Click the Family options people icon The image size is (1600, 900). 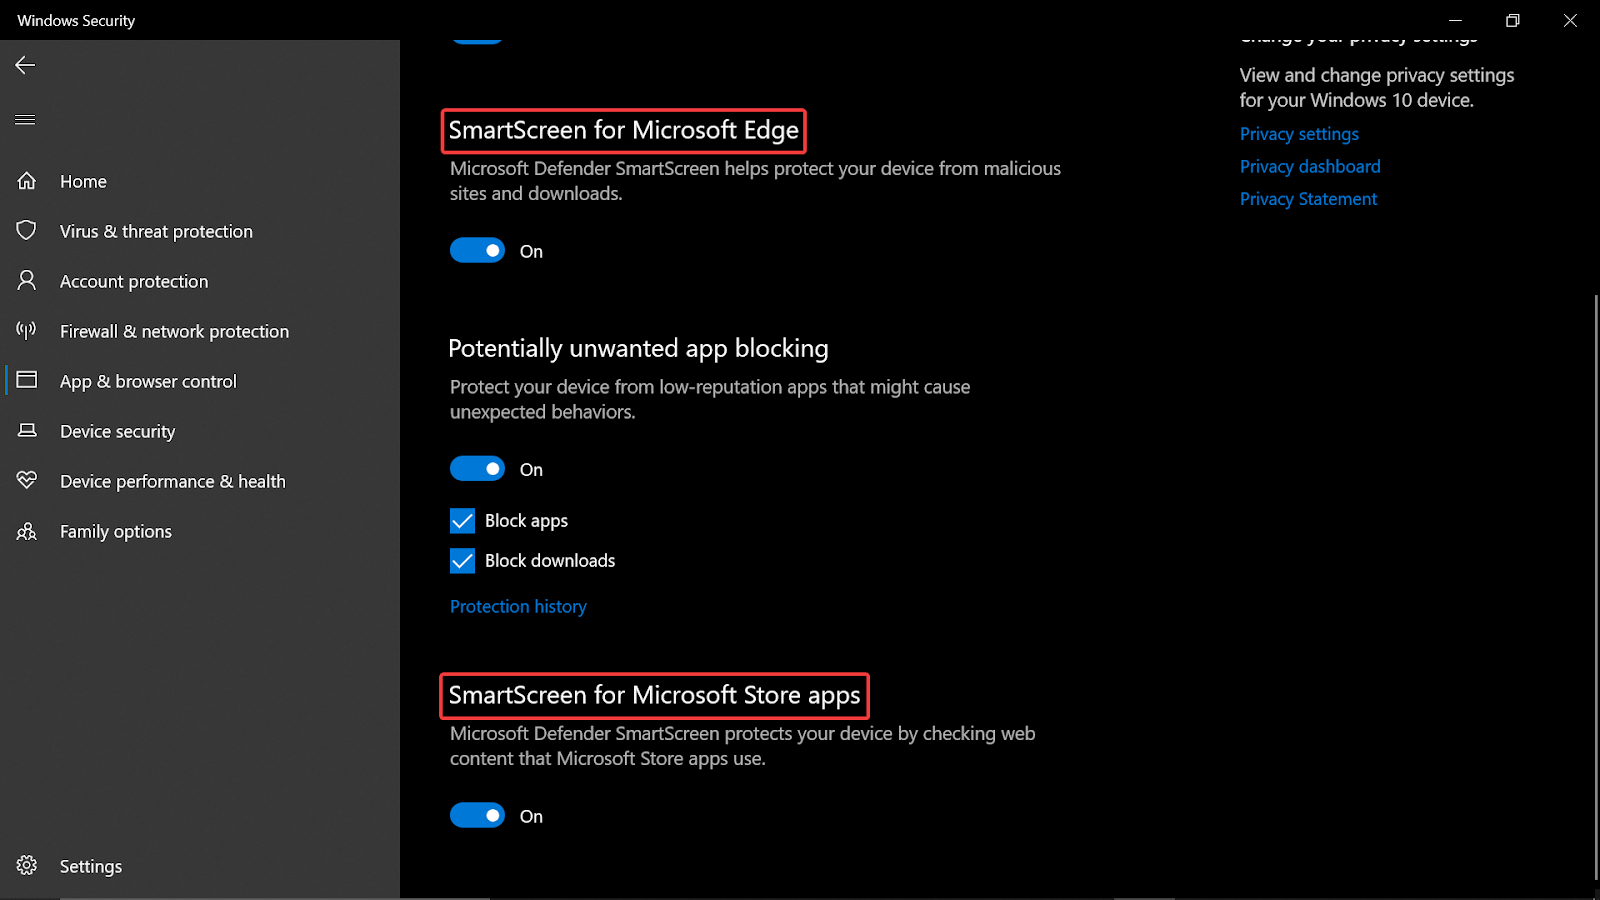tap(27, 531)
